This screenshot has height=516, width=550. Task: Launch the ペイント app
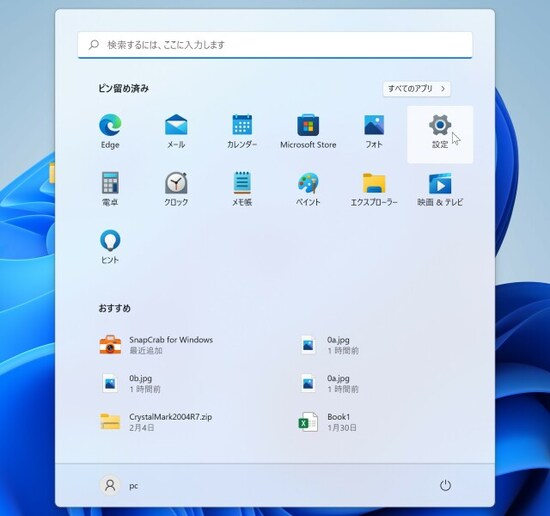308,189
